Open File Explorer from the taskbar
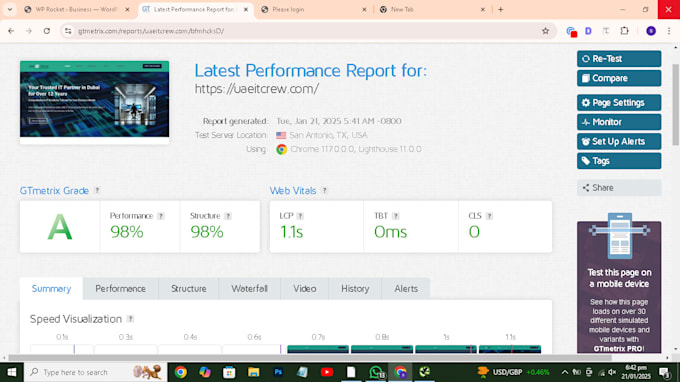This screenshot has height=382, width=680. point(253,372)
